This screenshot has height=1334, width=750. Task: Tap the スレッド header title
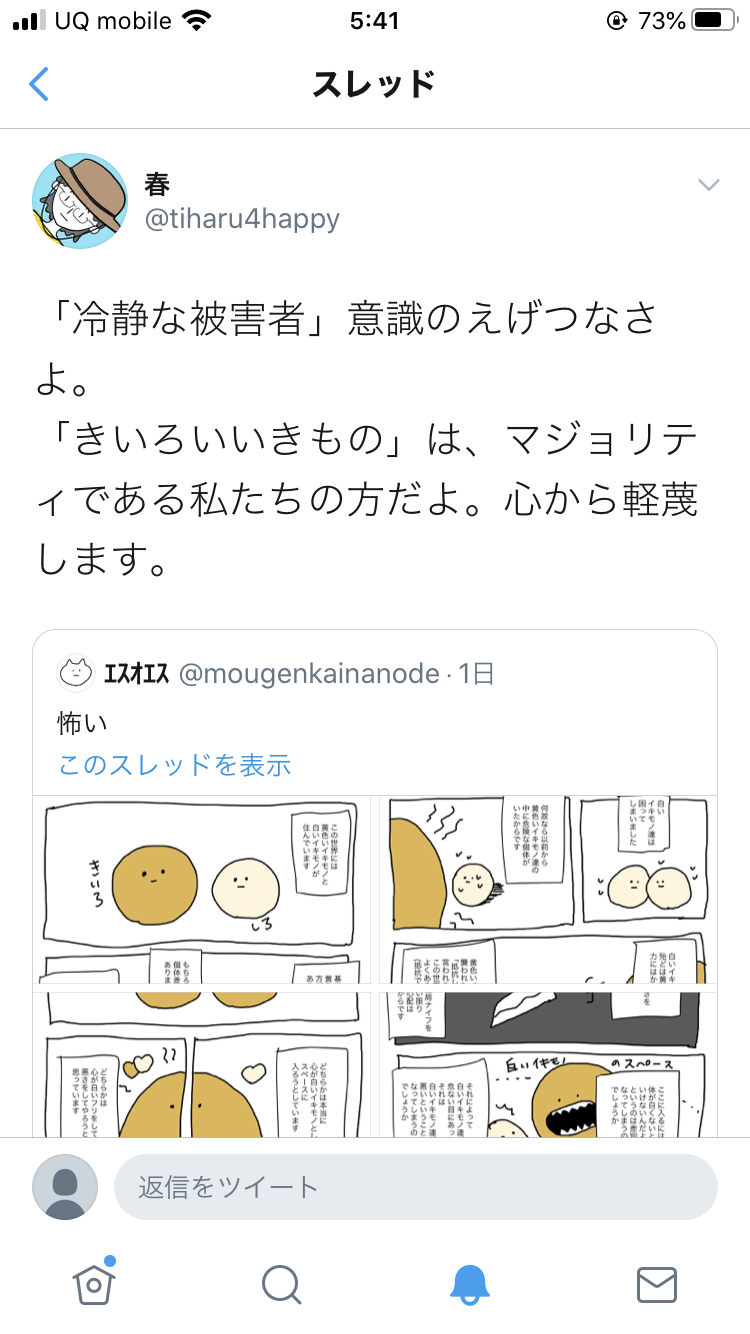tap(374, 85)
